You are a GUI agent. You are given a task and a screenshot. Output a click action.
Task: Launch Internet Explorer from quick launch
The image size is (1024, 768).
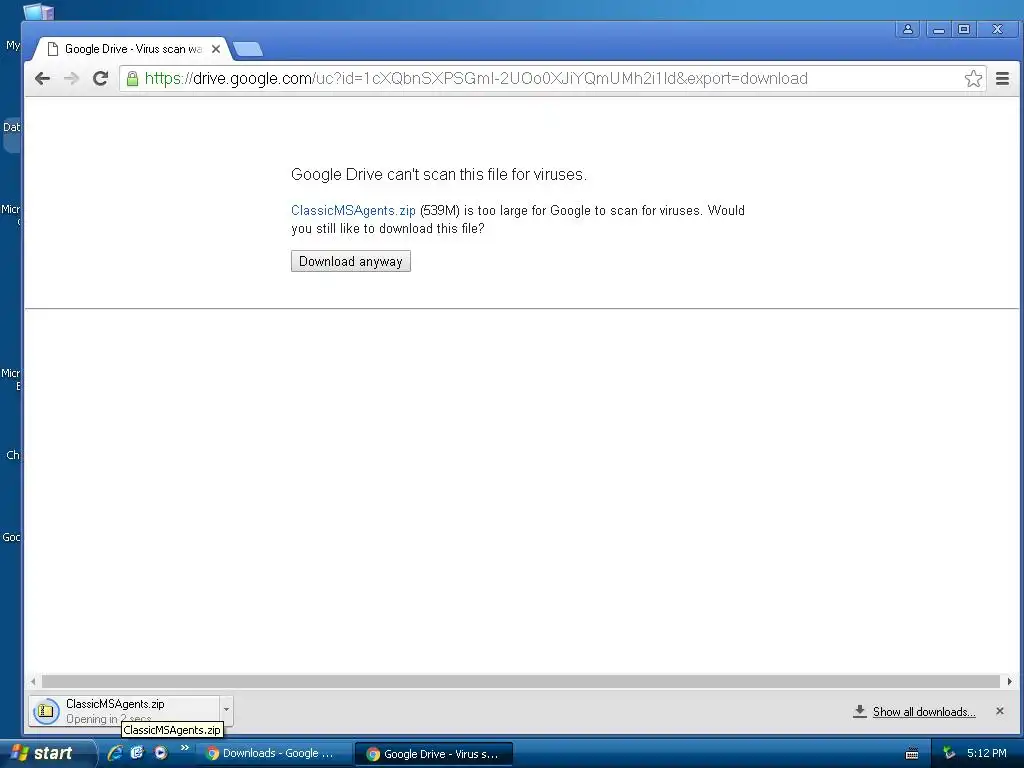pyautogui.click(x=115, y=753)
